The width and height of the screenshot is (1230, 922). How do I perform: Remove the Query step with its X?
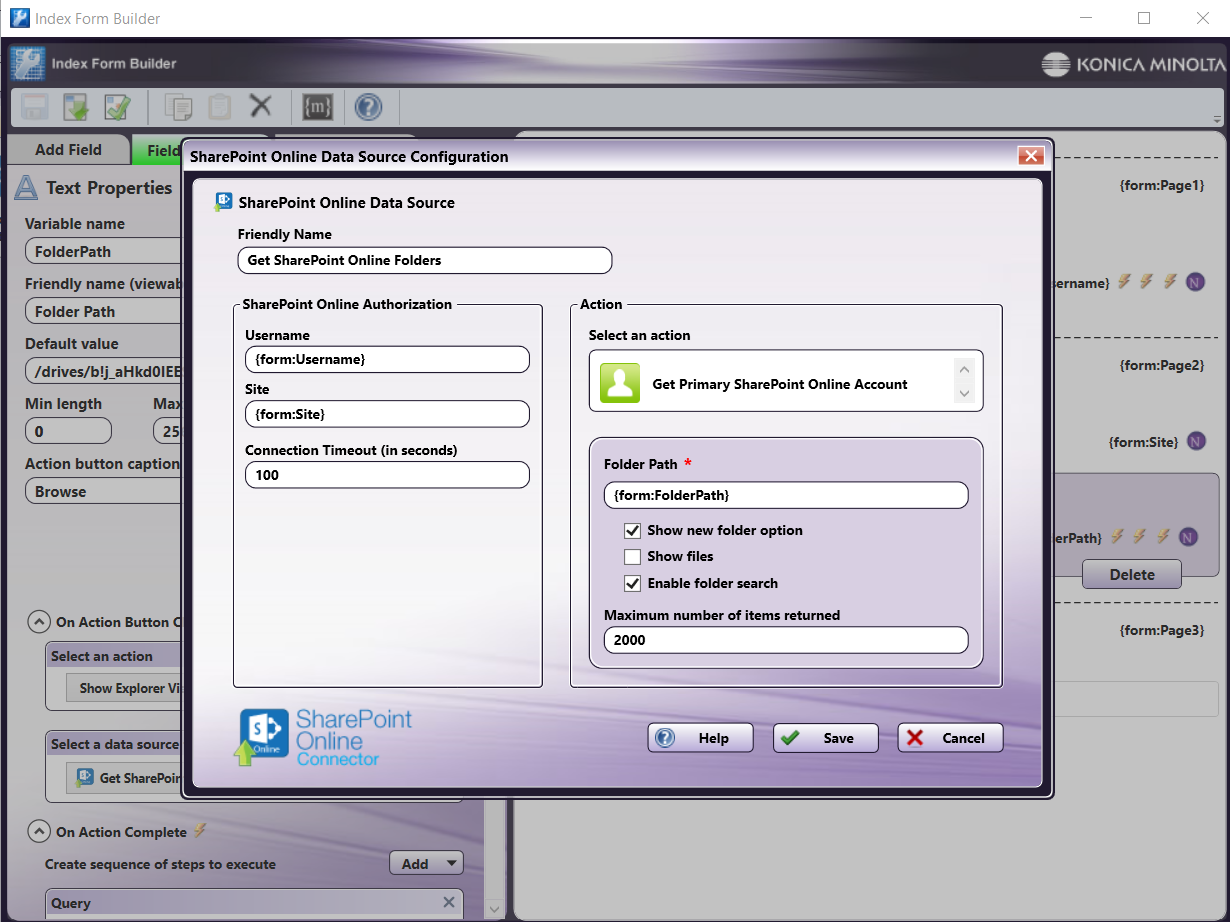click(449, 902)
